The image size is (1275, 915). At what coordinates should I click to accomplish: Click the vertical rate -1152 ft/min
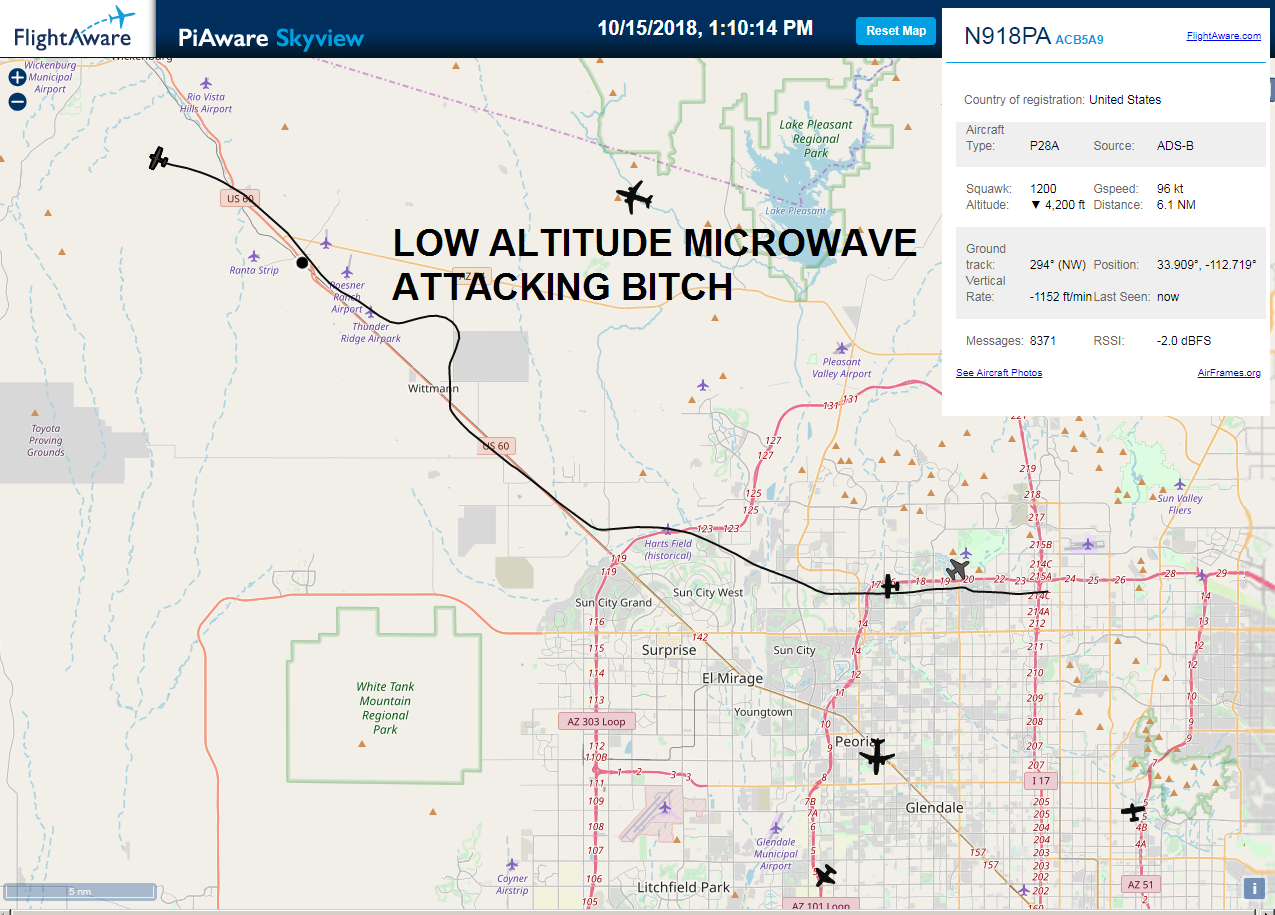[1061, 297]
